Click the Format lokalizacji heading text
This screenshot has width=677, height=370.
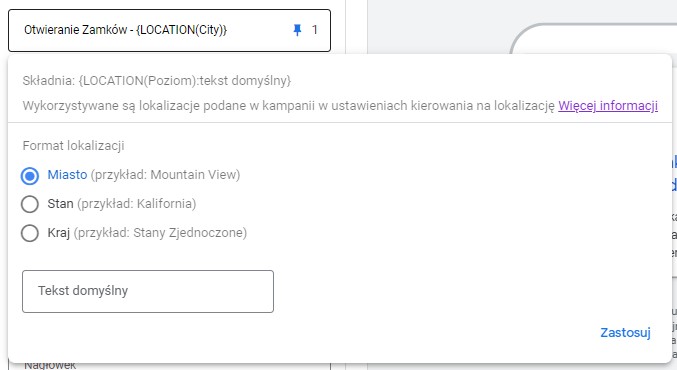(x=73, y=145)
